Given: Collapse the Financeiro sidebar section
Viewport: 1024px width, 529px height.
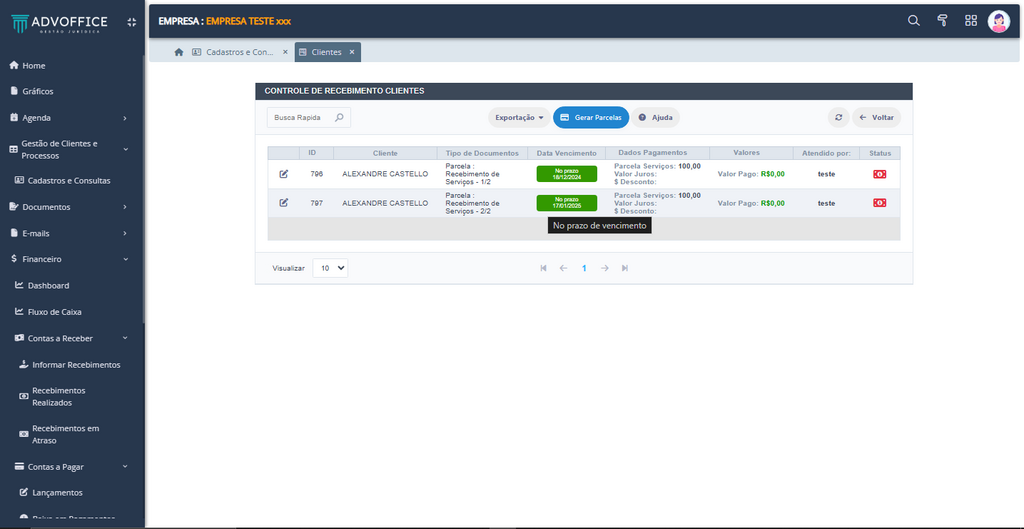Looking at the screenshot, I should click(x=70, y=259).
